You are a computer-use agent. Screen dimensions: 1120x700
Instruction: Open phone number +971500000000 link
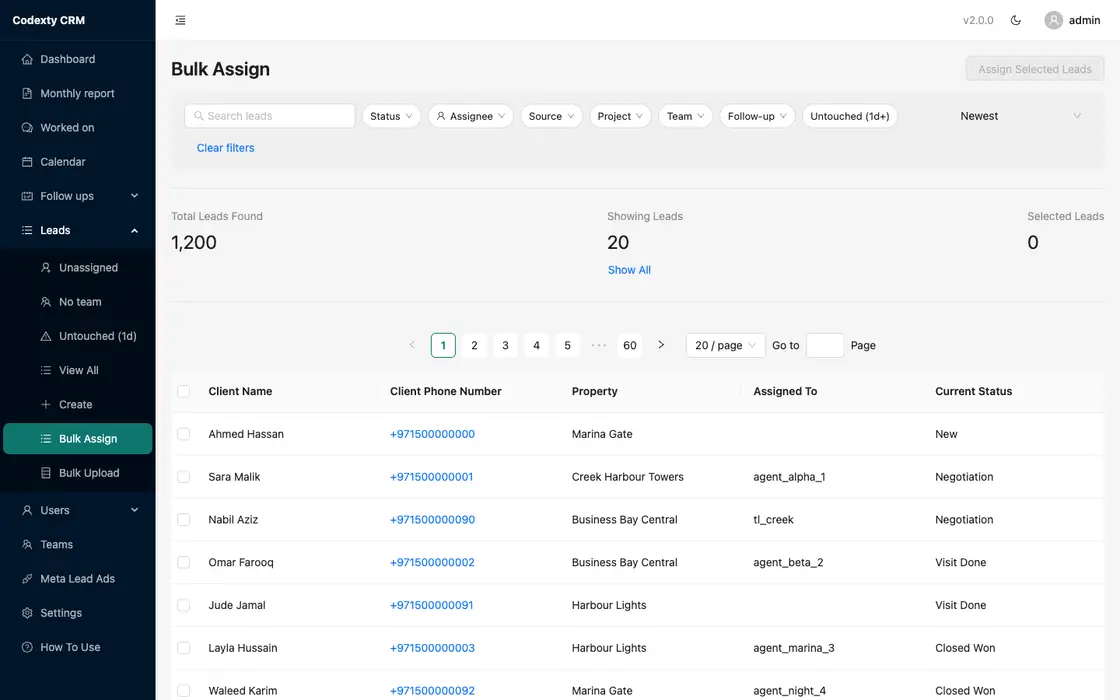point(432,434)
